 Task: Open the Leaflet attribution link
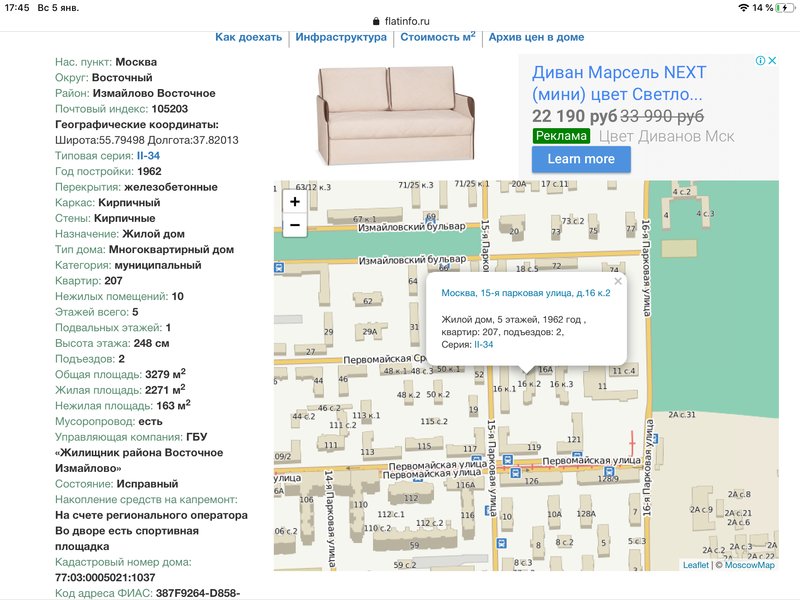pos(695,565)
